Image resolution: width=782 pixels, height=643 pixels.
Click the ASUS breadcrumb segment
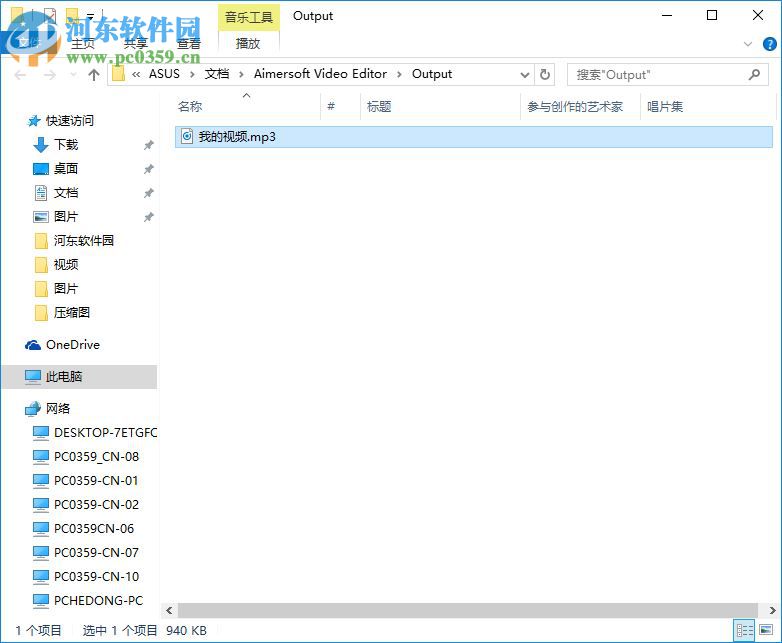(x=164, y=74)
